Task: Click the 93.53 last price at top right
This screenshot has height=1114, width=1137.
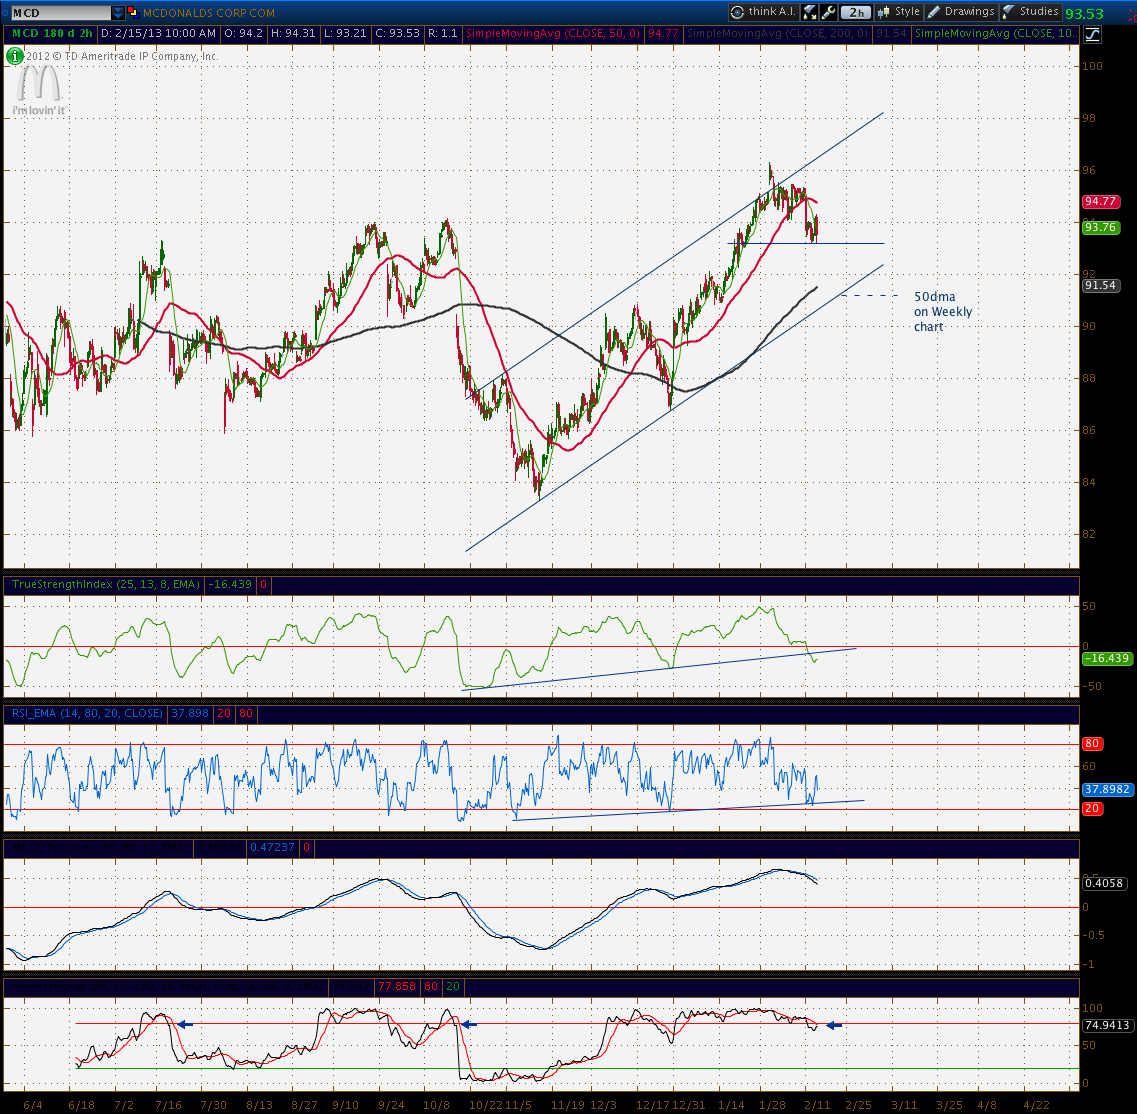Action: pos(1084,14)
